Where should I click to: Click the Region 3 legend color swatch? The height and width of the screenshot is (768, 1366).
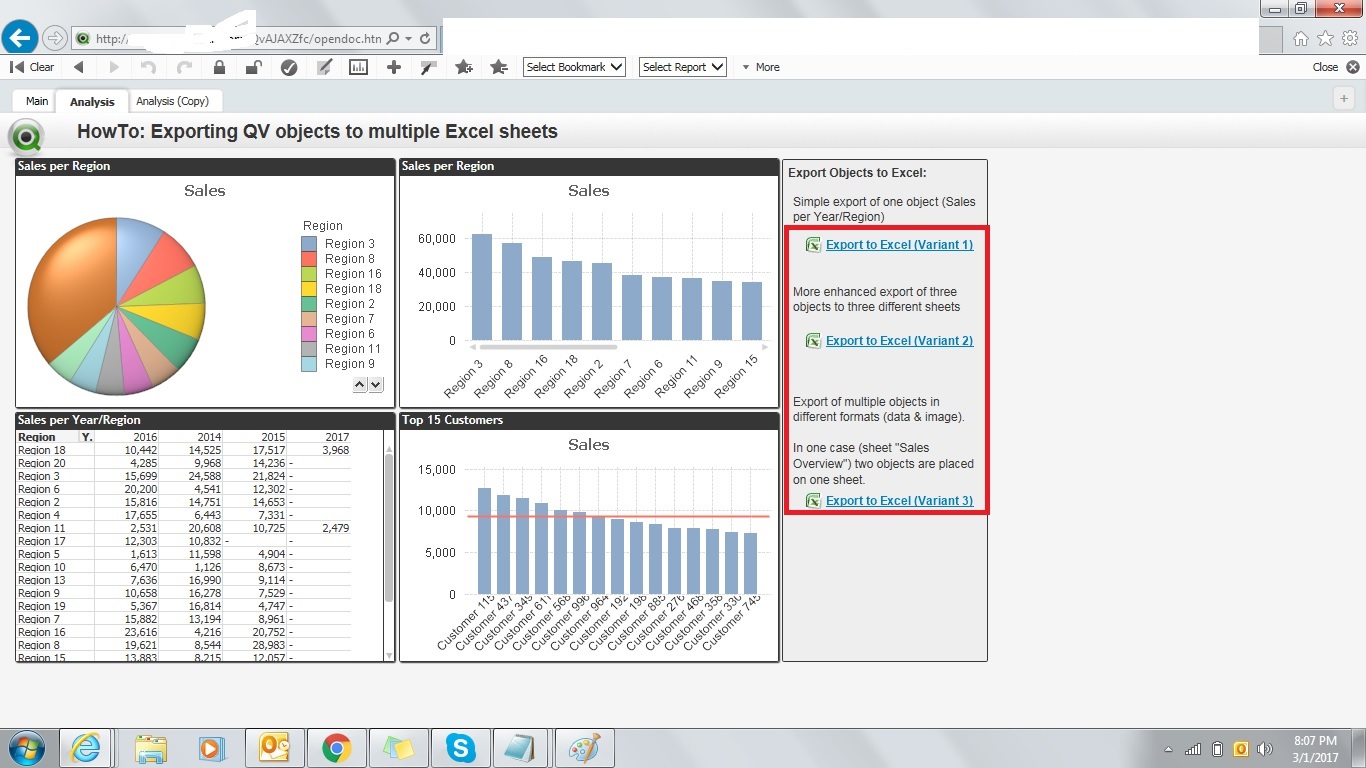point(309,244)
